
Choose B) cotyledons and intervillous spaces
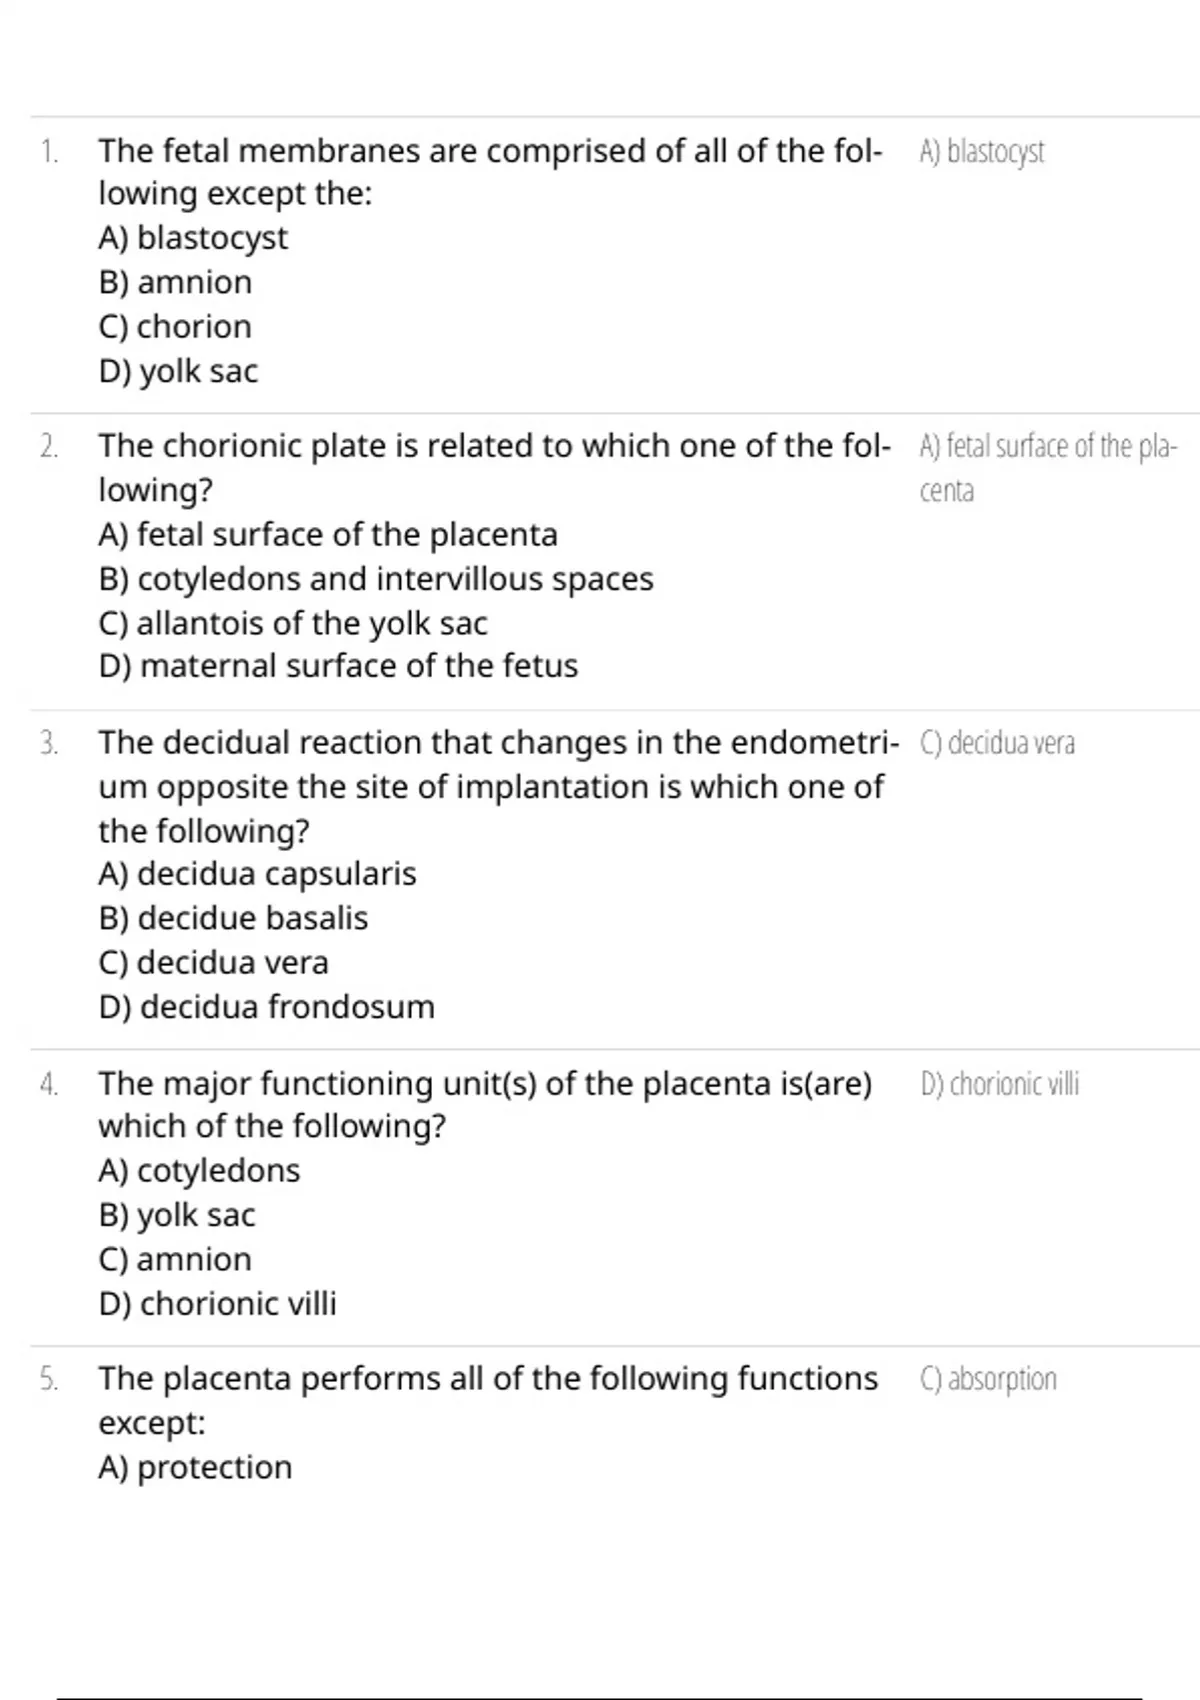coord(376,579)
